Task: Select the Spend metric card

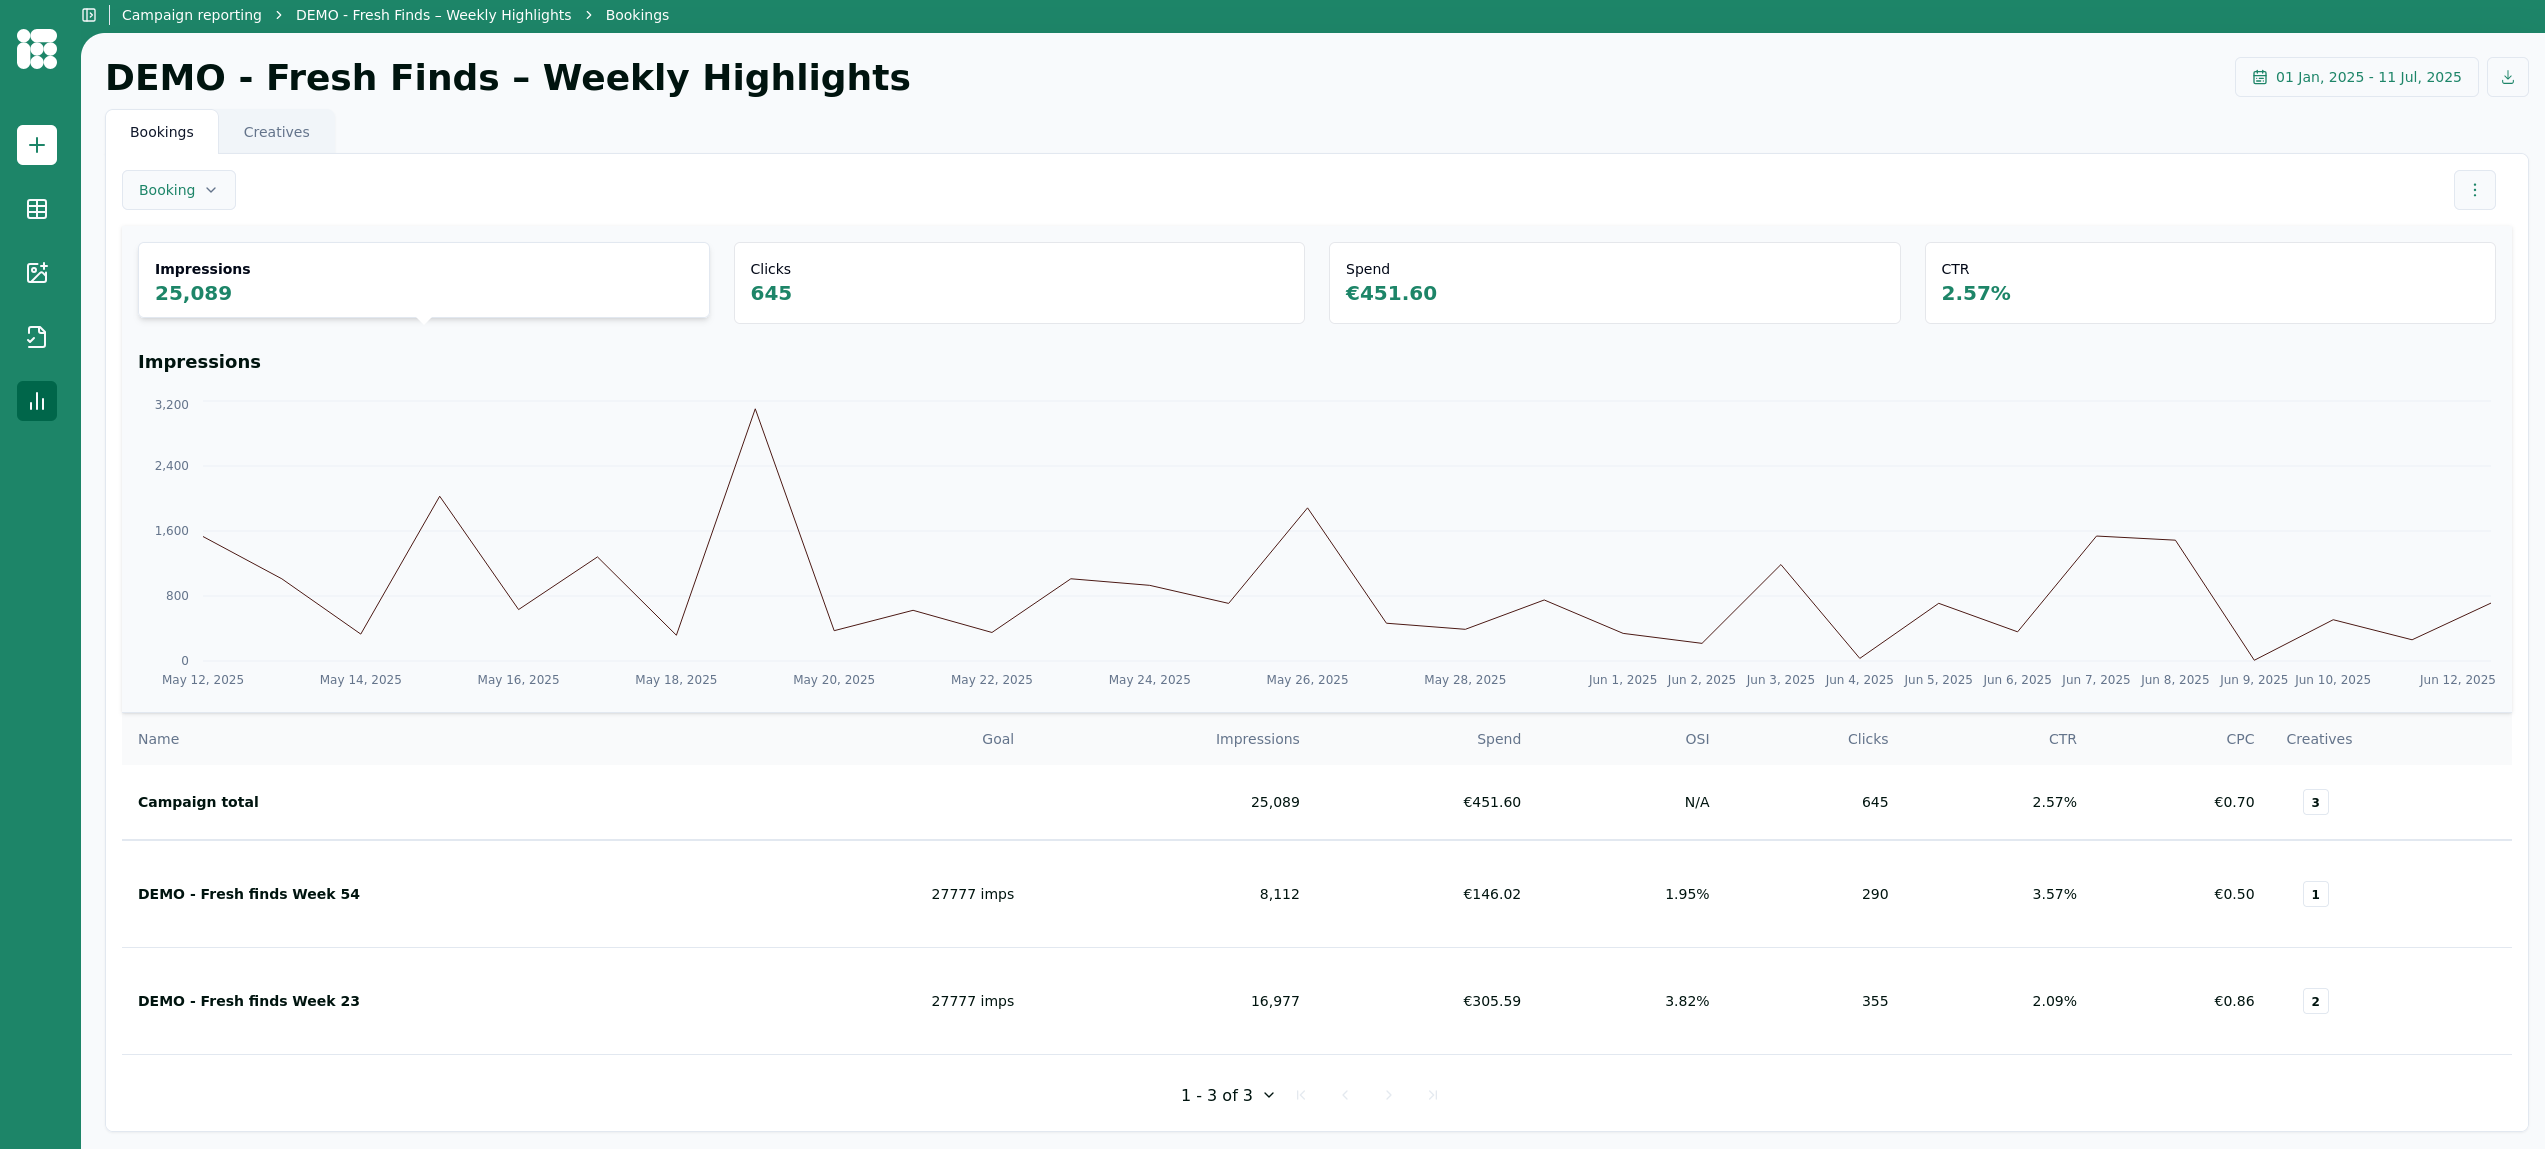Action: tap(1613, 282)
